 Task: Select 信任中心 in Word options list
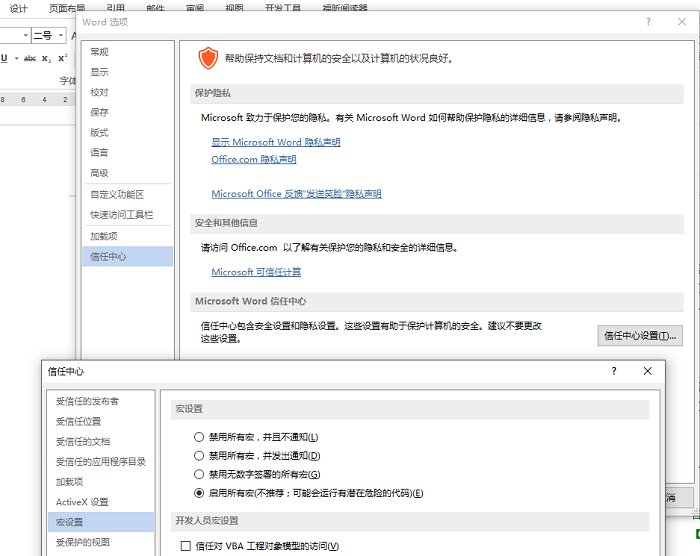coord(127,256)
